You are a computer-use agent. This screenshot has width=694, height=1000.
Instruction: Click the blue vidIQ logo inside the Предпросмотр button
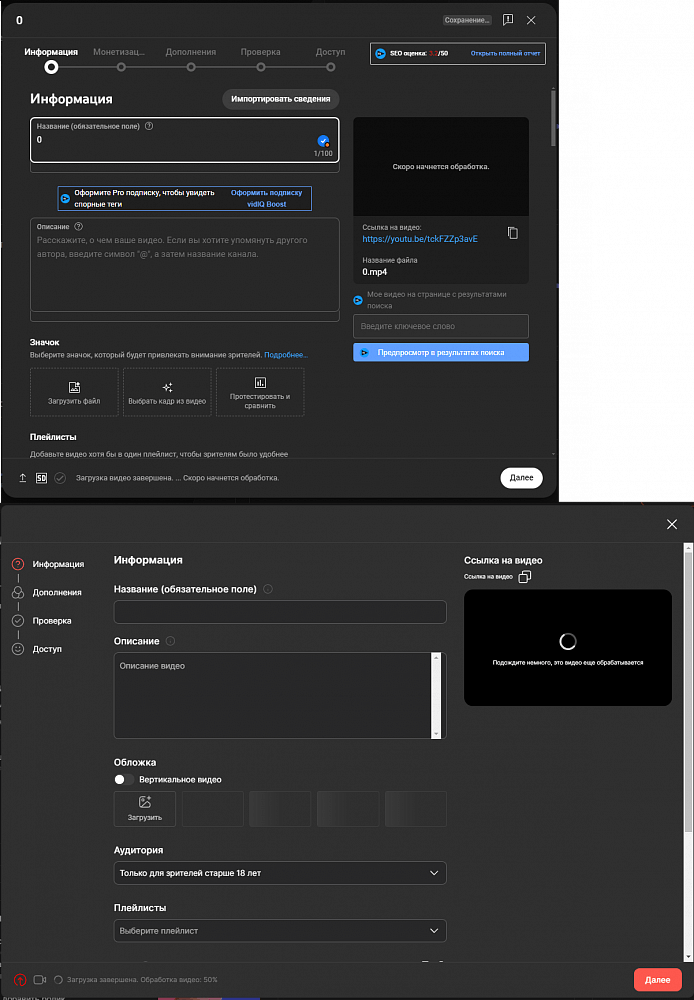(x=364, y=352)
